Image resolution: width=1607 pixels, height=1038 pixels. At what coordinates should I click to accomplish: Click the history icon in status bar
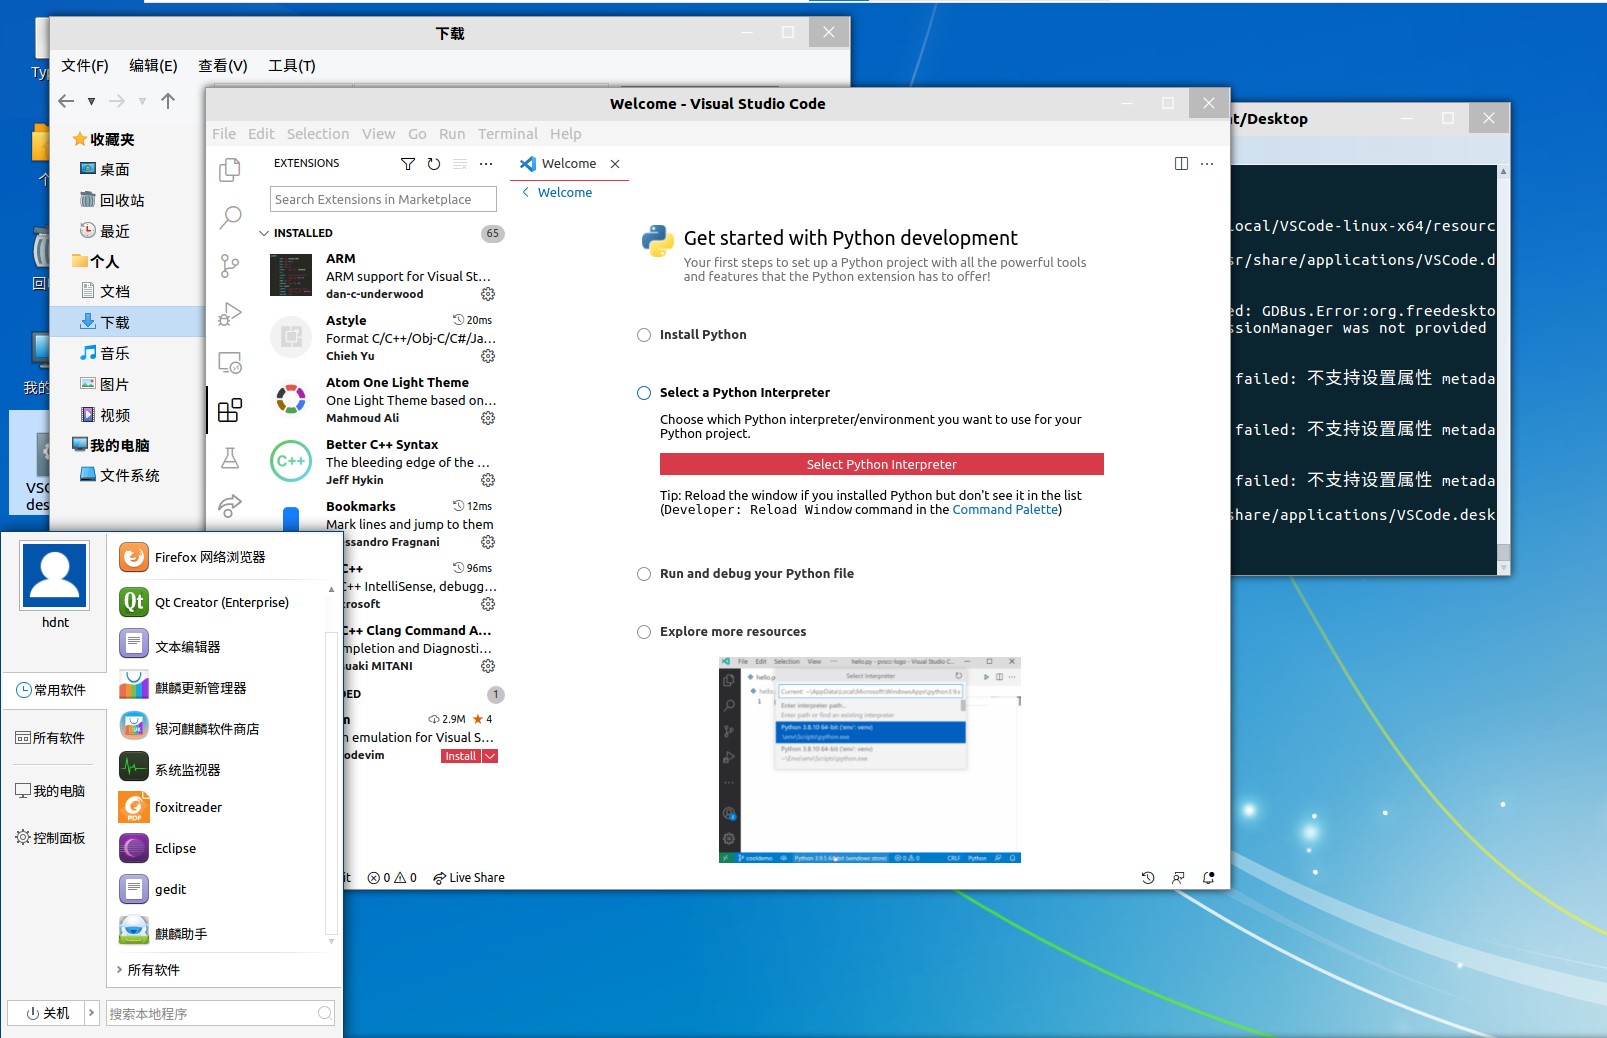click(x=1148, y=878)
